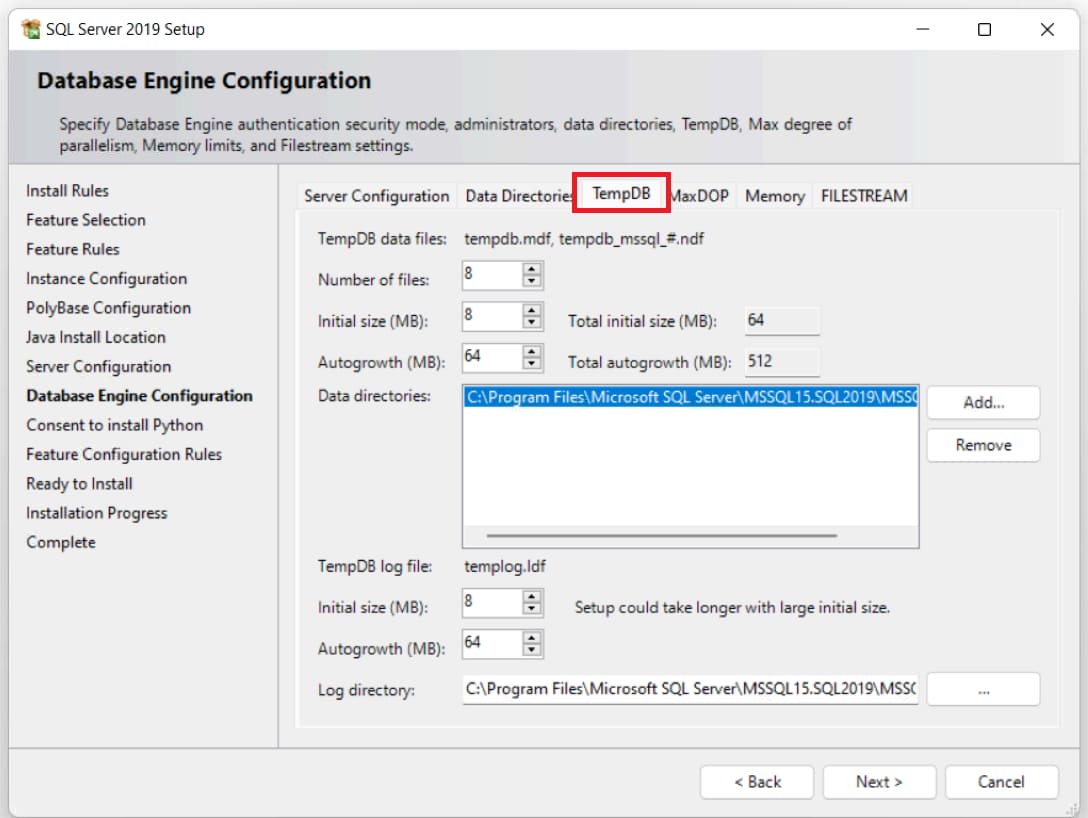Switch to the Memory tab
Viewport: 1088px width, 818px height.
tap(774, 196)
